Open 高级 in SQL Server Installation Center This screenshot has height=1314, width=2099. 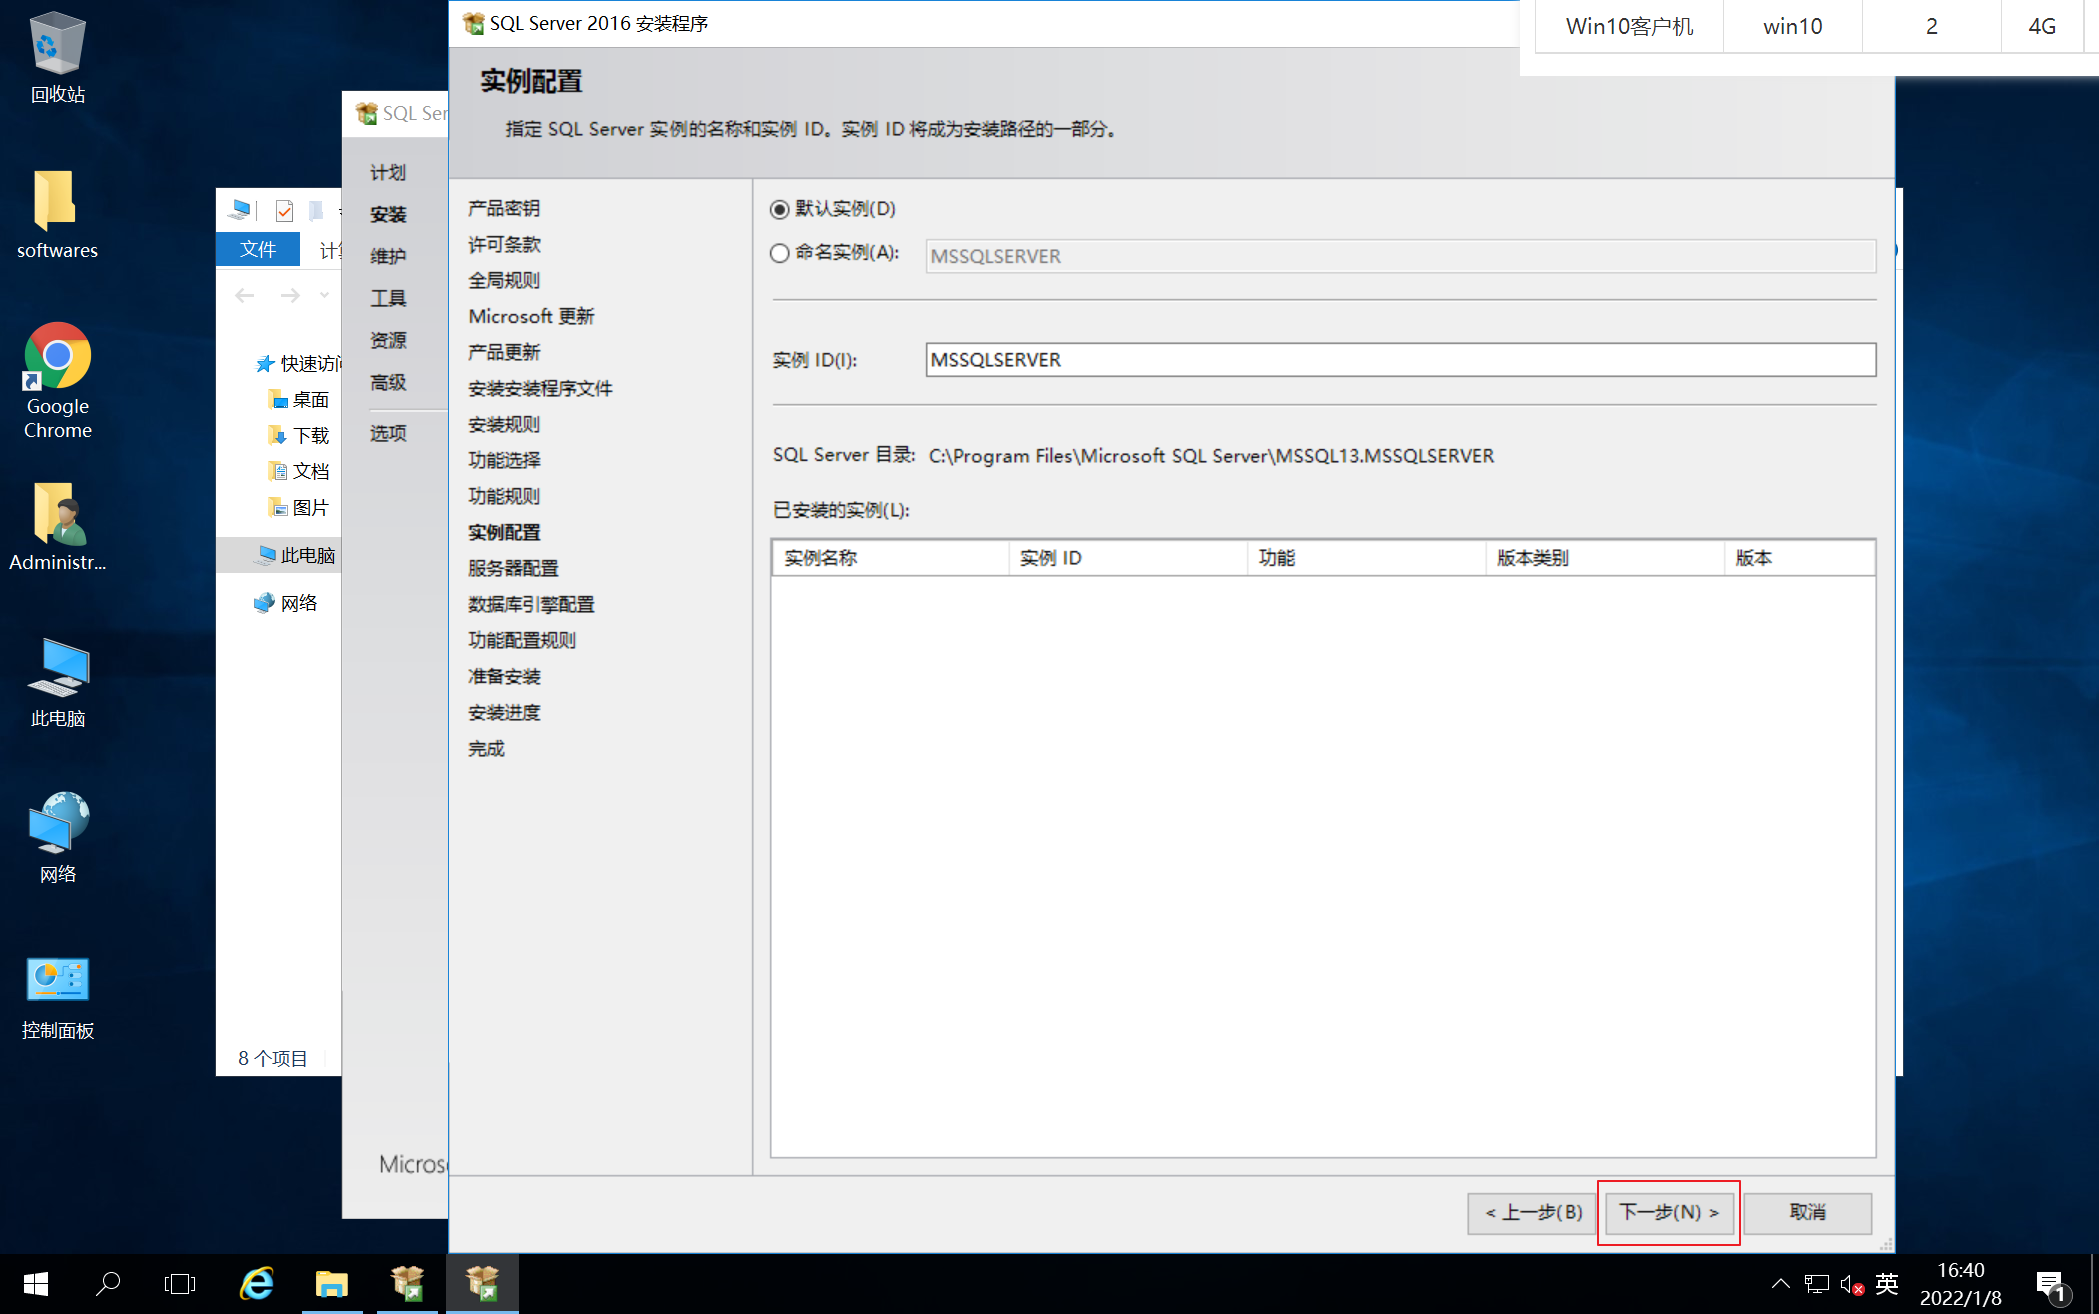point(388,382)
